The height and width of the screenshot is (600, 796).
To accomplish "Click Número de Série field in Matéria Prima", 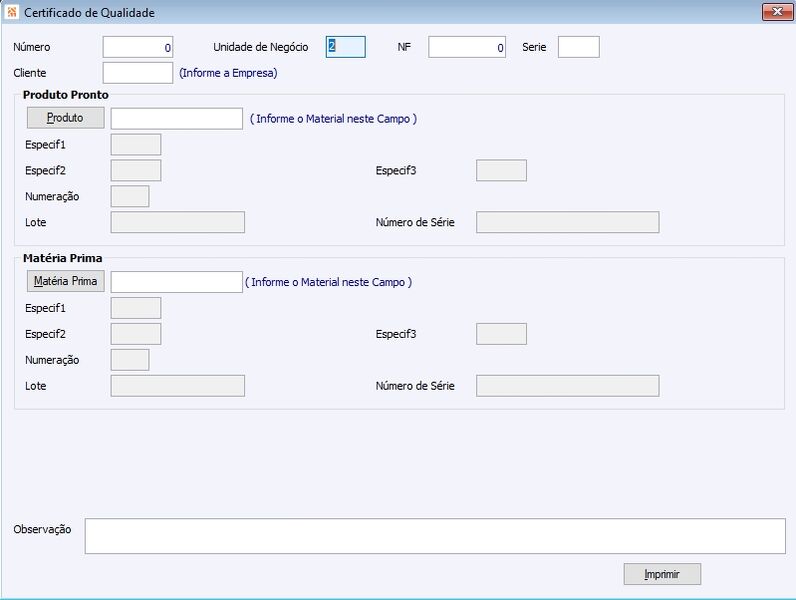I will tap(568, 386).
